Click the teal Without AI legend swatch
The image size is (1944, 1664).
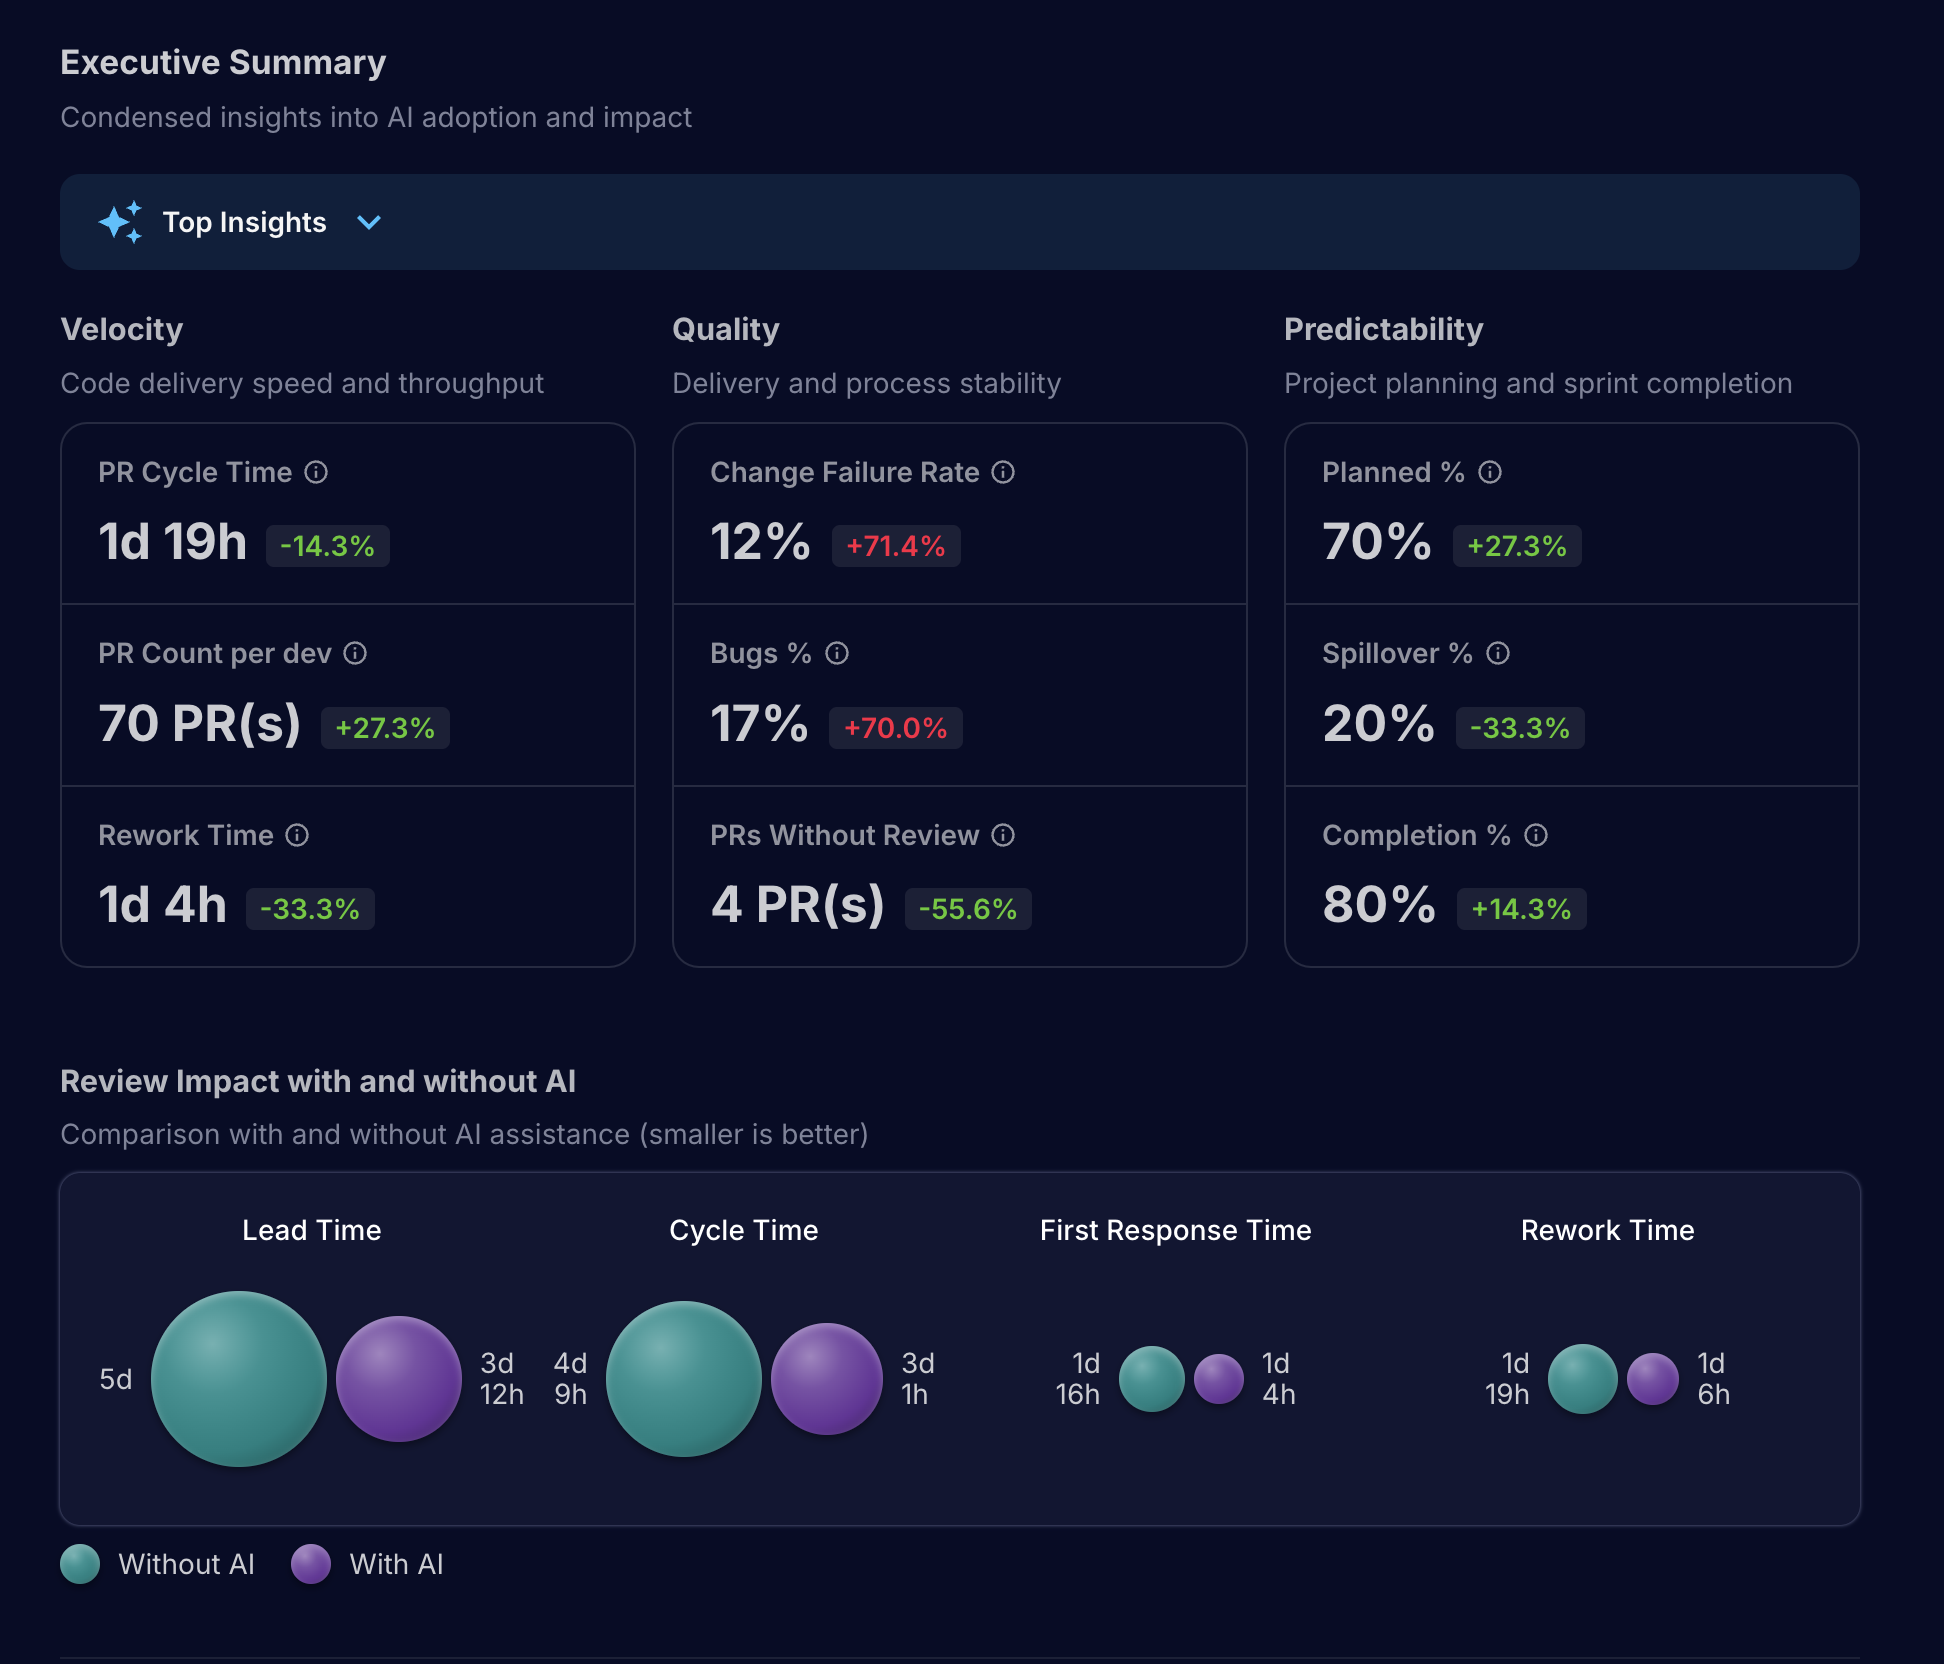click(80, 1564)
